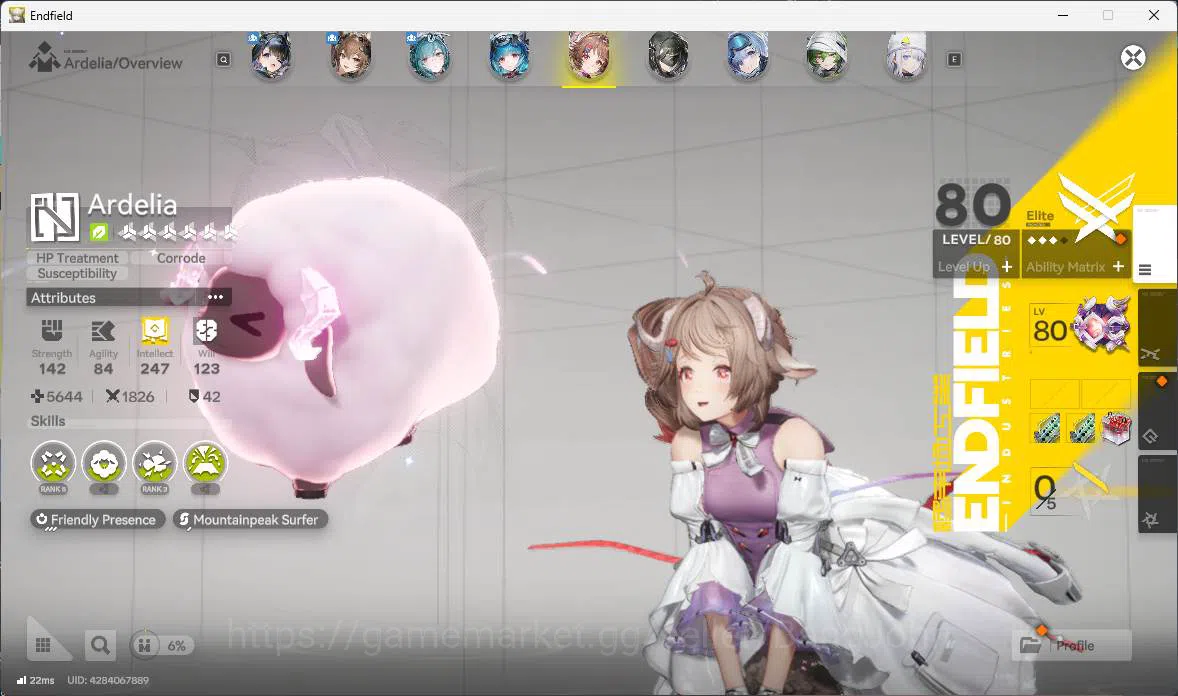The width and height of the screenshot is (1178, 696).
Task: Open the Ability Matrix plus button
Action: tap(1118, 267)
